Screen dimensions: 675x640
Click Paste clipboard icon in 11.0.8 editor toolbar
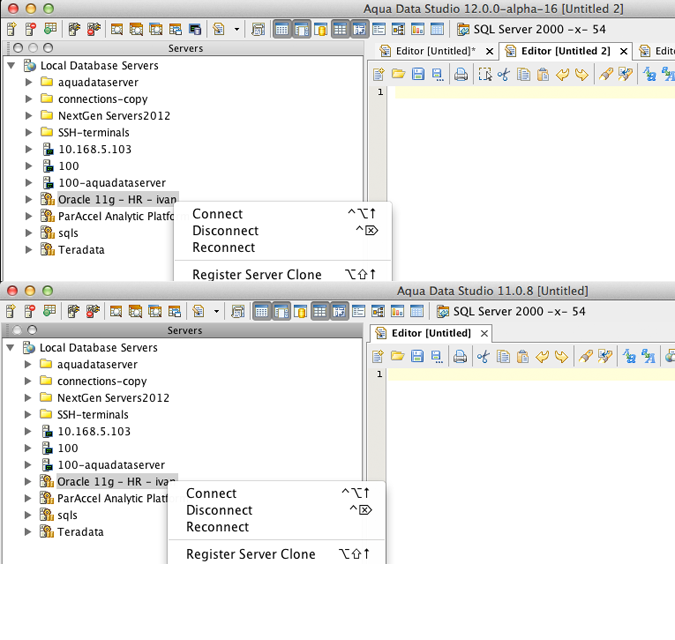tap(523, 356)
